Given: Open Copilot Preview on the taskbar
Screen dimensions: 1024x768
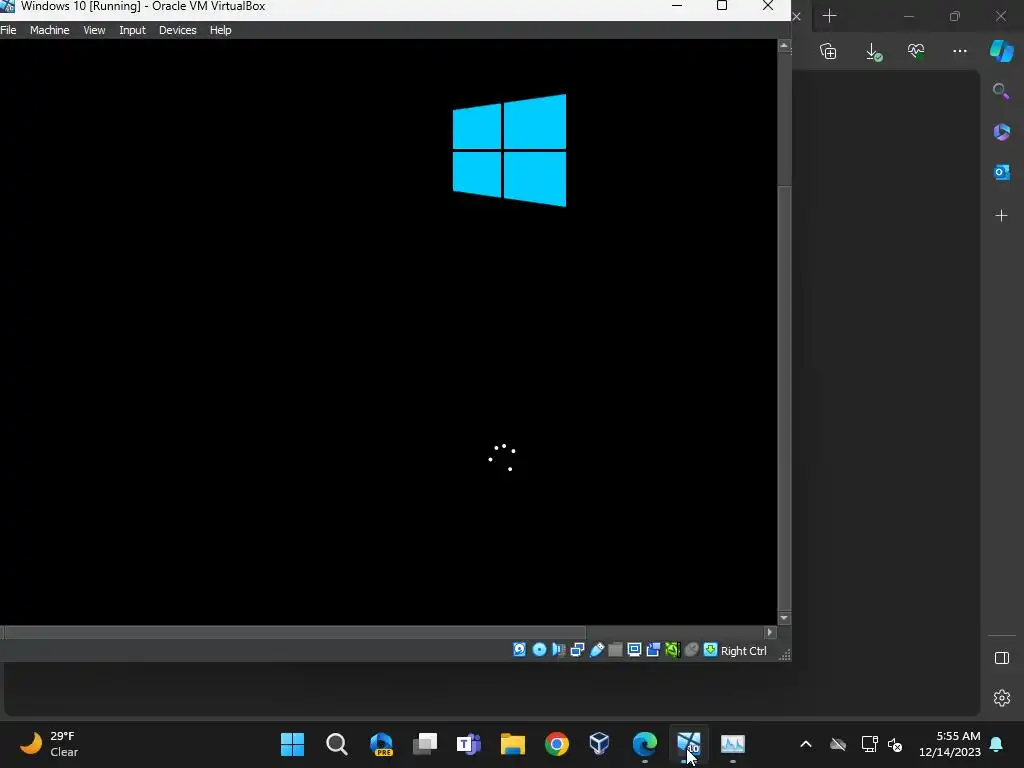Looking at the screenshot, I should click(x=381, y=744).
